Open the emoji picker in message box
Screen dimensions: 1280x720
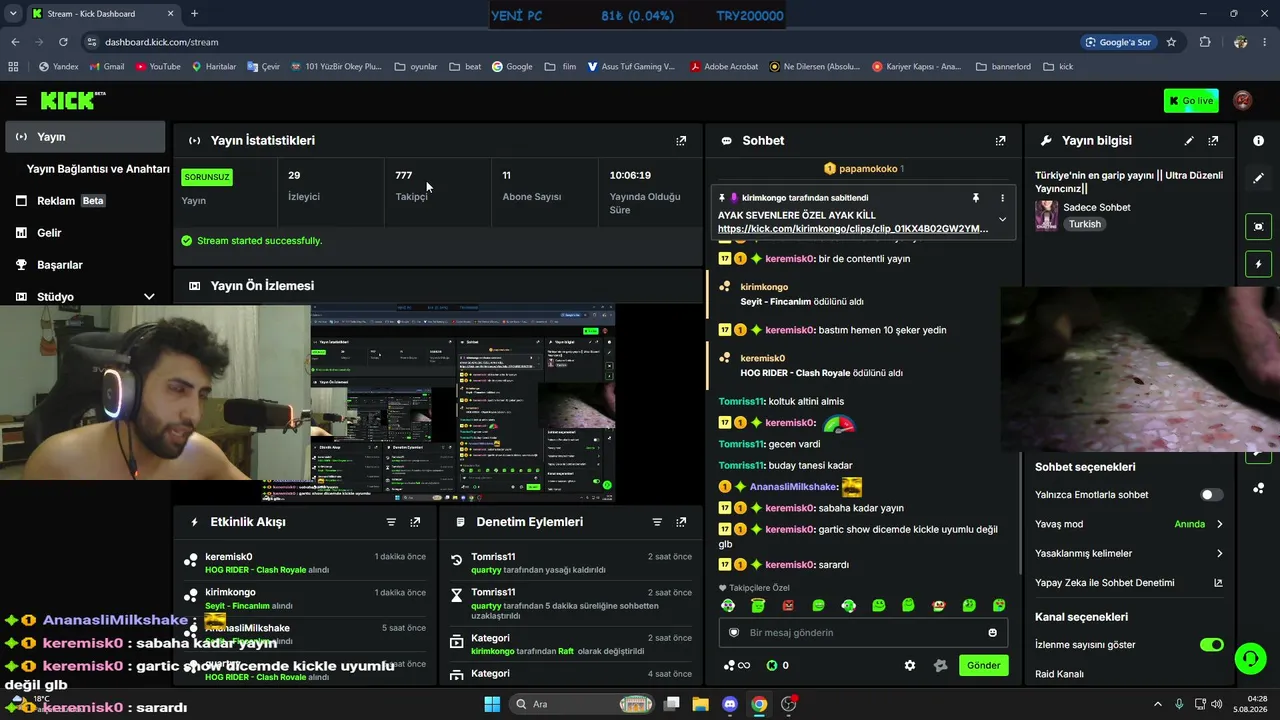pos(992,632)
